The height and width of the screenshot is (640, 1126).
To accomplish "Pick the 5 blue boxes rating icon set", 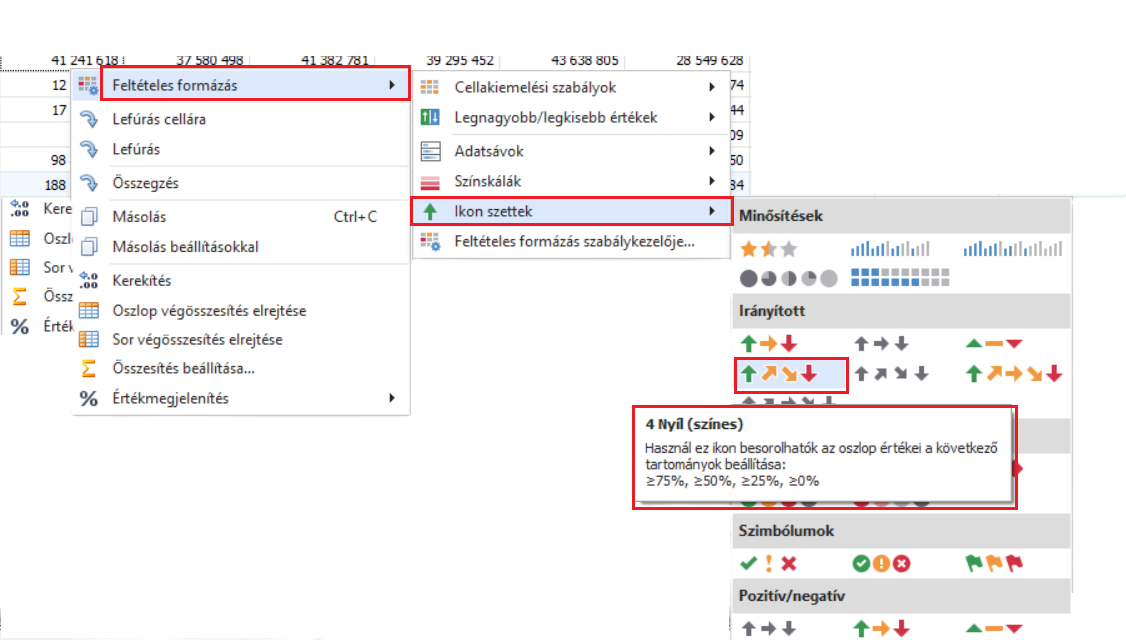I will point(899,278).
